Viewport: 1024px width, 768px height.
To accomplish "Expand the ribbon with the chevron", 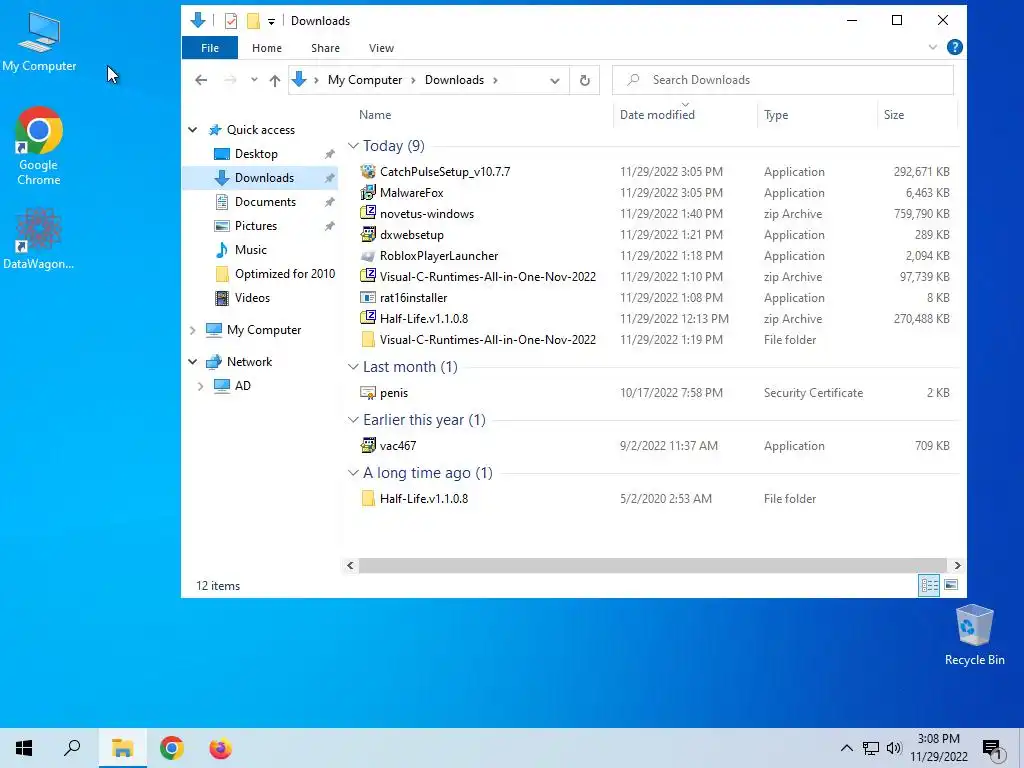I will (x=933, y=47).
